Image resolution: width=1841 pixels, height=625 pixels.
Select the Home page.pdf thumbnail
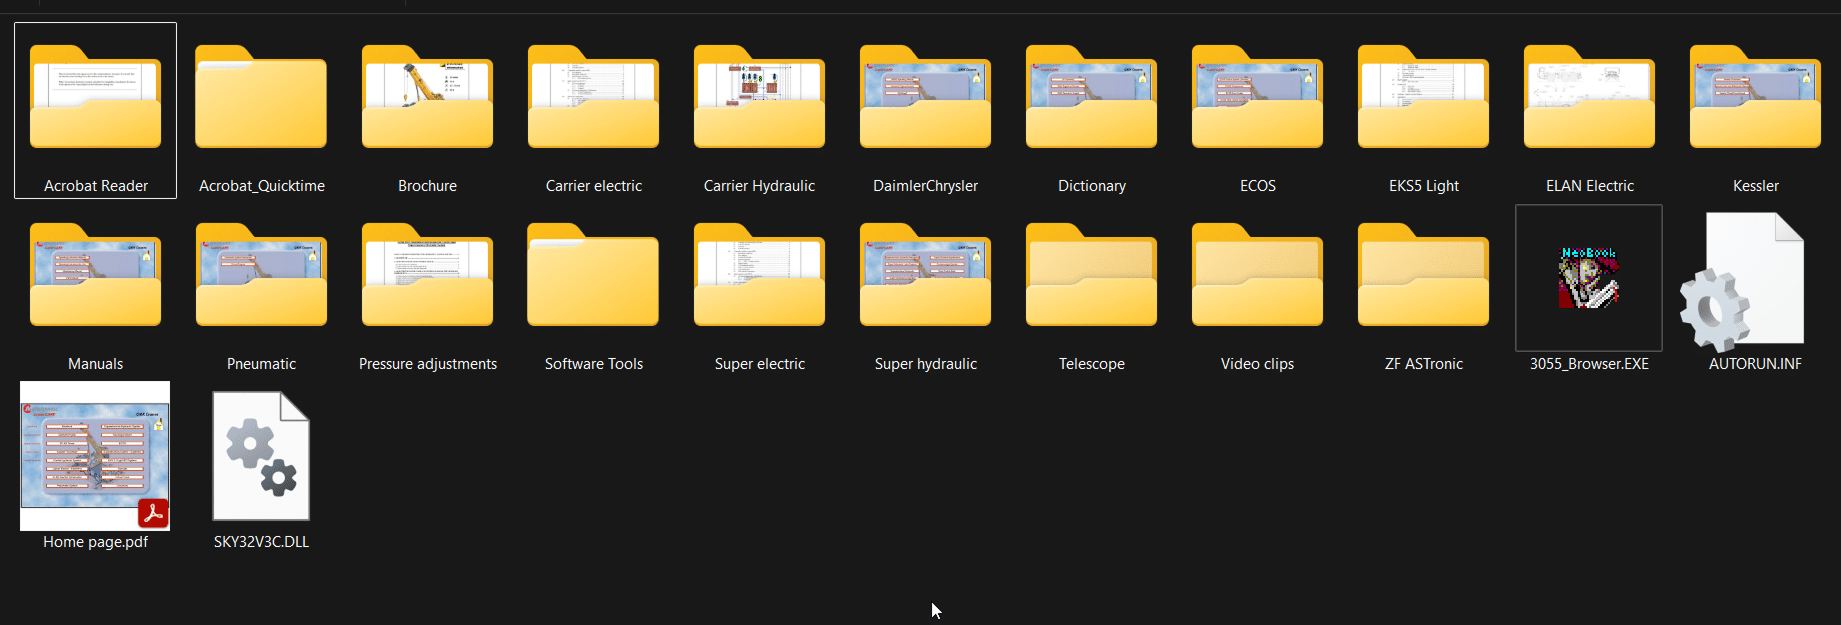95,456
